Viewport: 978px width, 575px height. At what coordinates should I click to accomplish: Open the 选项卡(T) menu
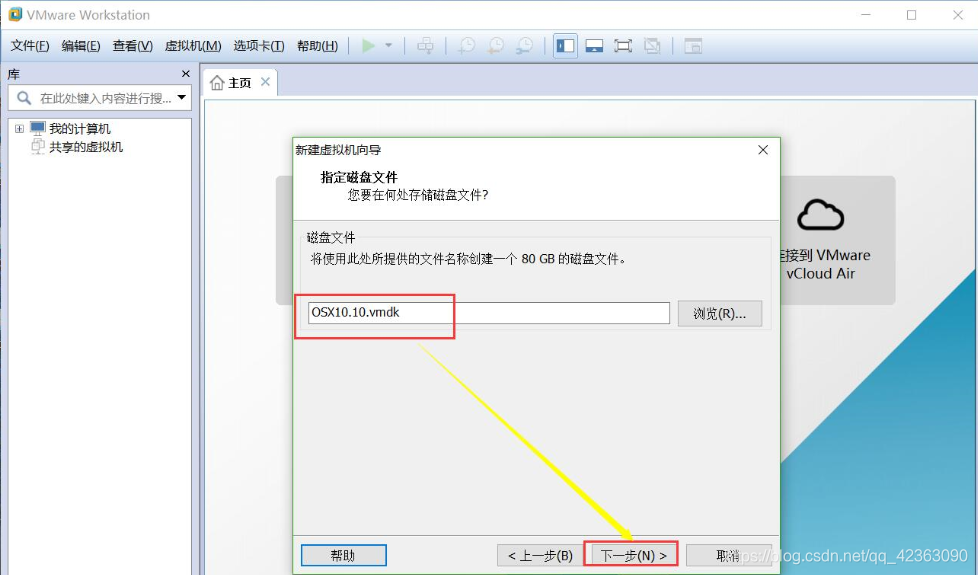259,46
